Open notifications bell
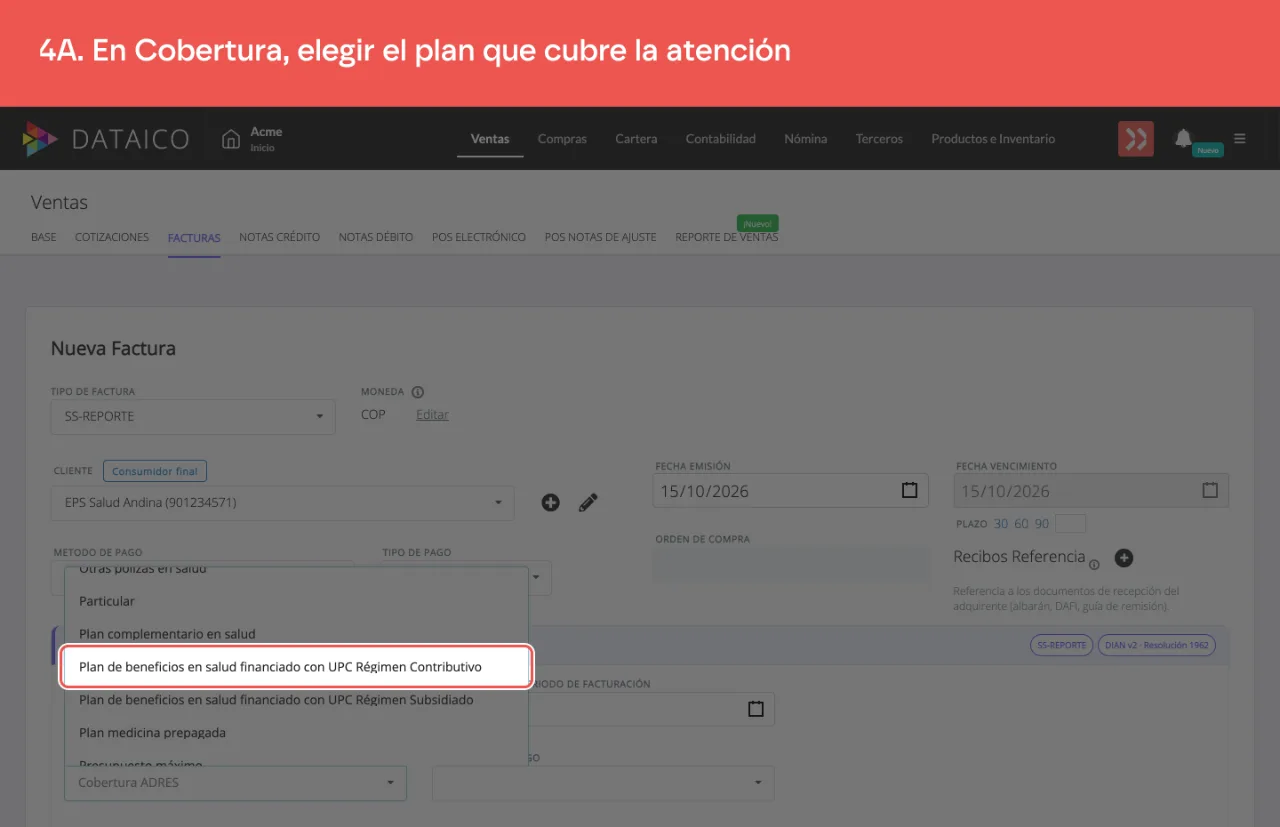 (x=1183, y=138)
